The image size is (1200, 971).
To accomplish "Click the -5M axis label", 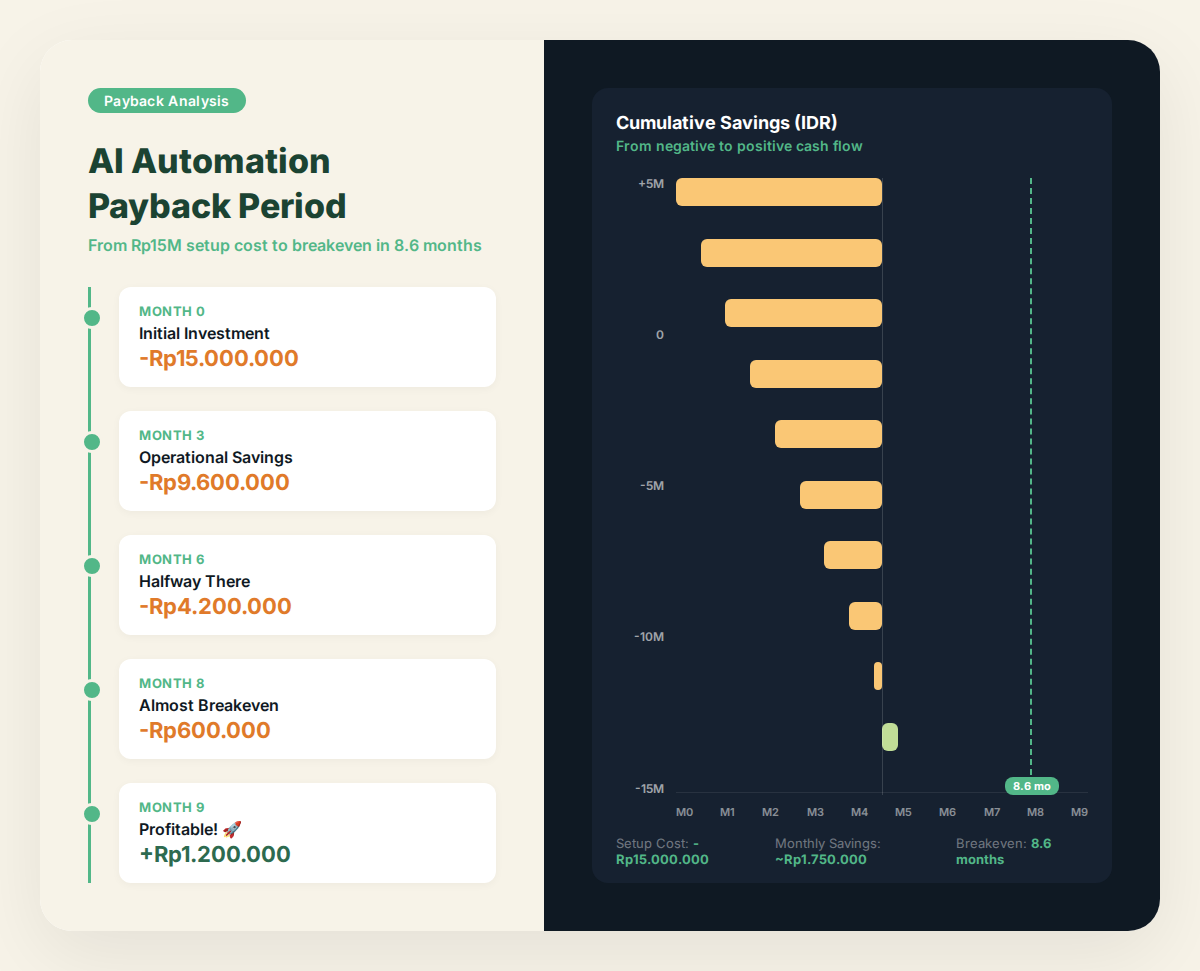I will 652,486.
